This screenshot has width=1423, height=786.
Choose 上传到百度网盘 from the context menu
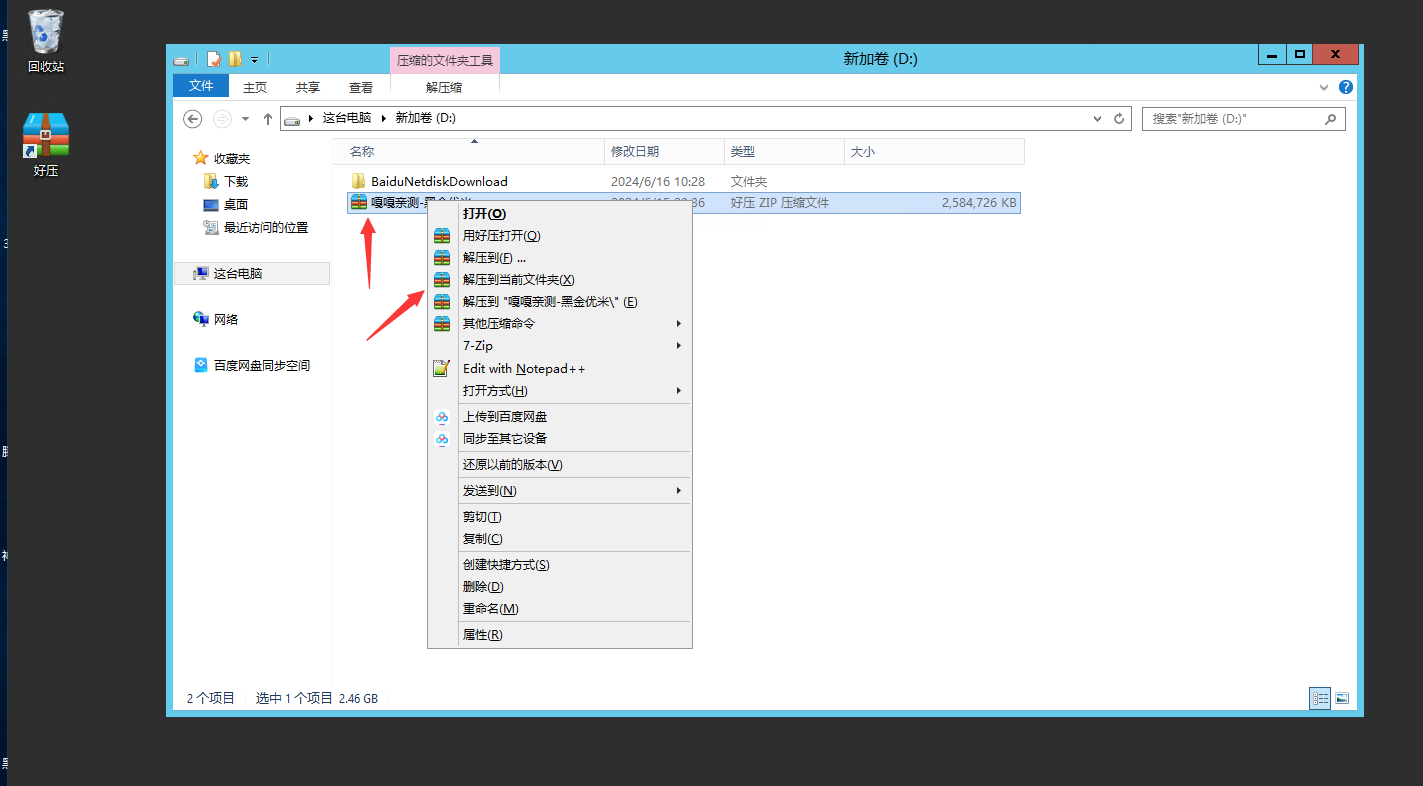click(560, 416)
